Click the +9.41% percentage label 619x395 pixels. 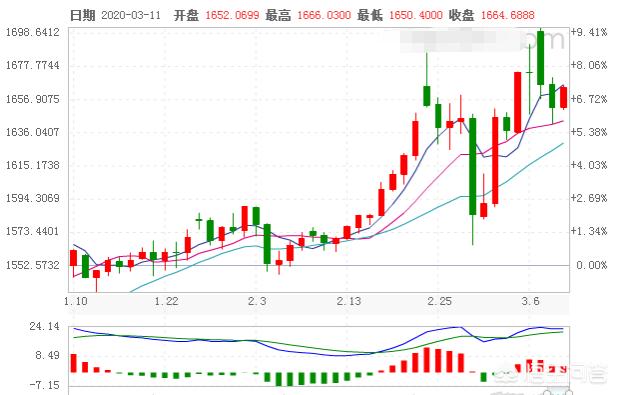click(589, 32)
